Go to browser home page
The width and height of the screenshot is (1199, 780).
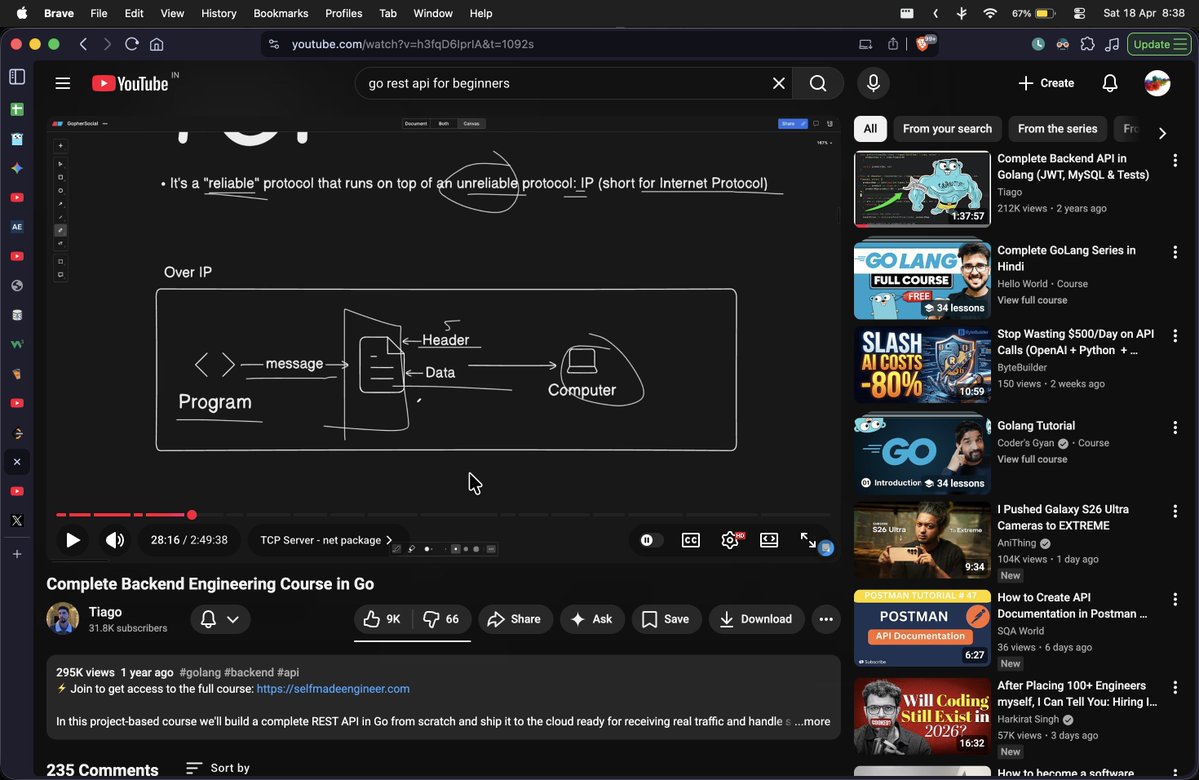pos(157,44)
